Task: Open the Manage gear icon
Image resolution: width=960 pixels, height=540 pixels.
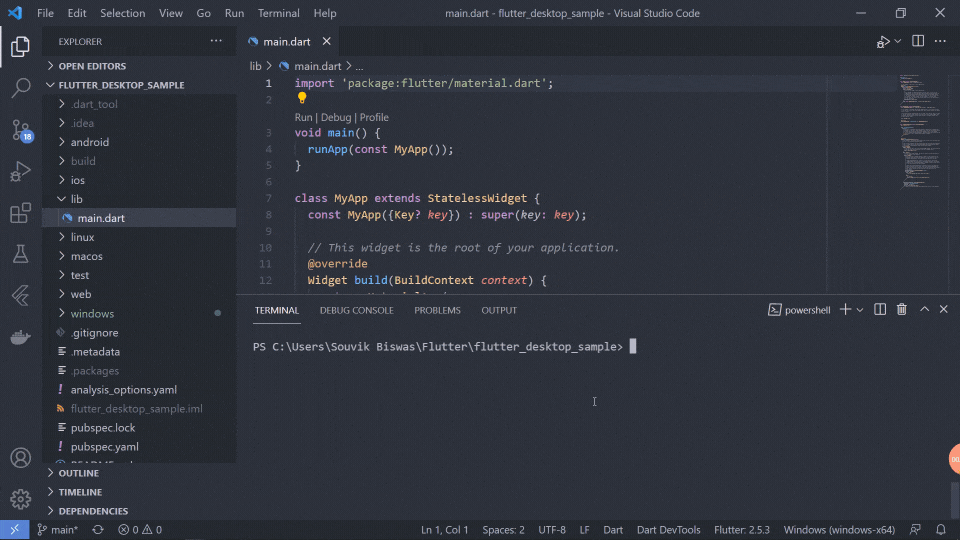Action: click(20, 499)
